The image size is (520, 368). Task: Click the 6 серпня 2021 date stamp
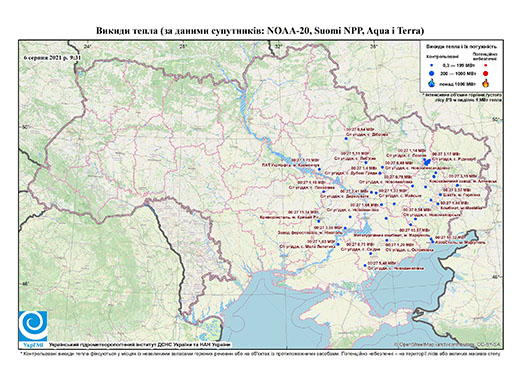(52, 57)
